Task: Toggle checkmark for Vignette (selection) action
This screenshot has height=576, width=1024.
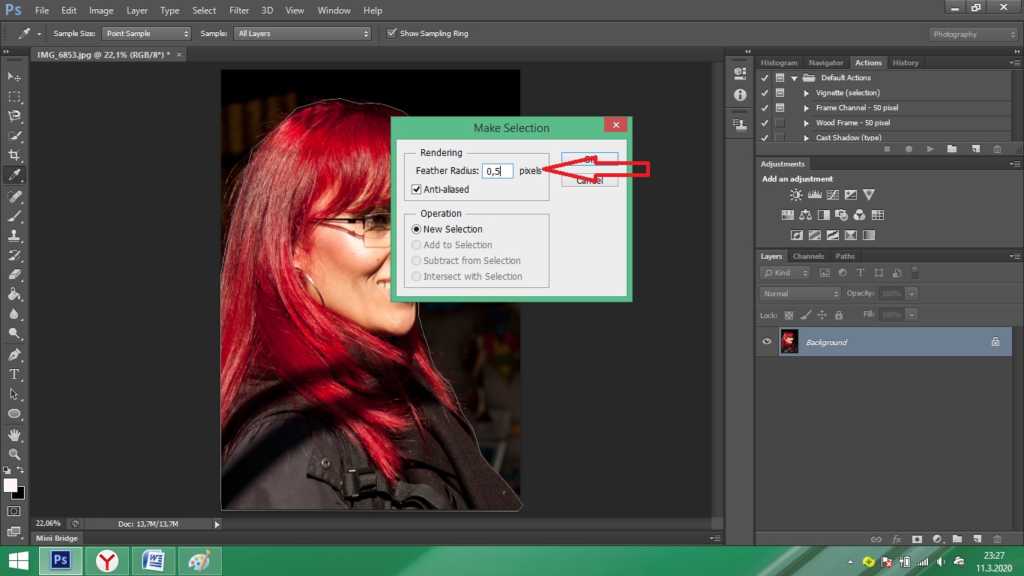Action: (765, 93)
